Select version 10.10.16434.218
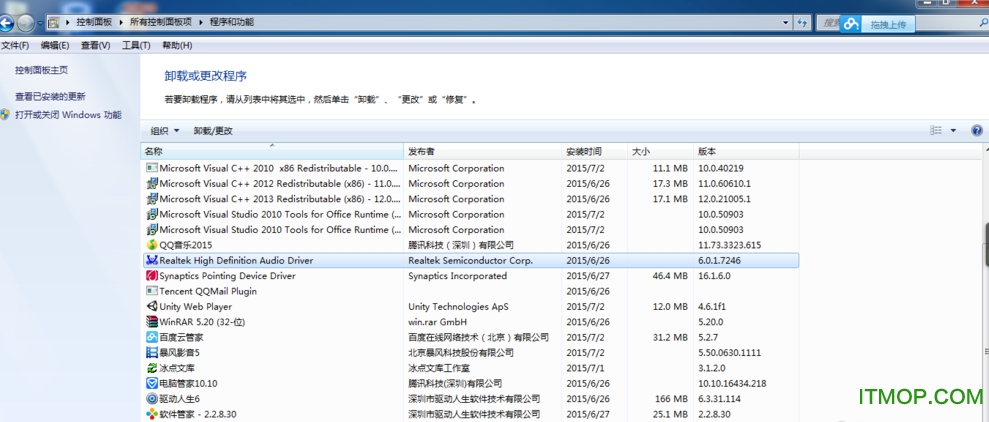The height and width of the screenshot is (422, 989). (x=732, y=383)
